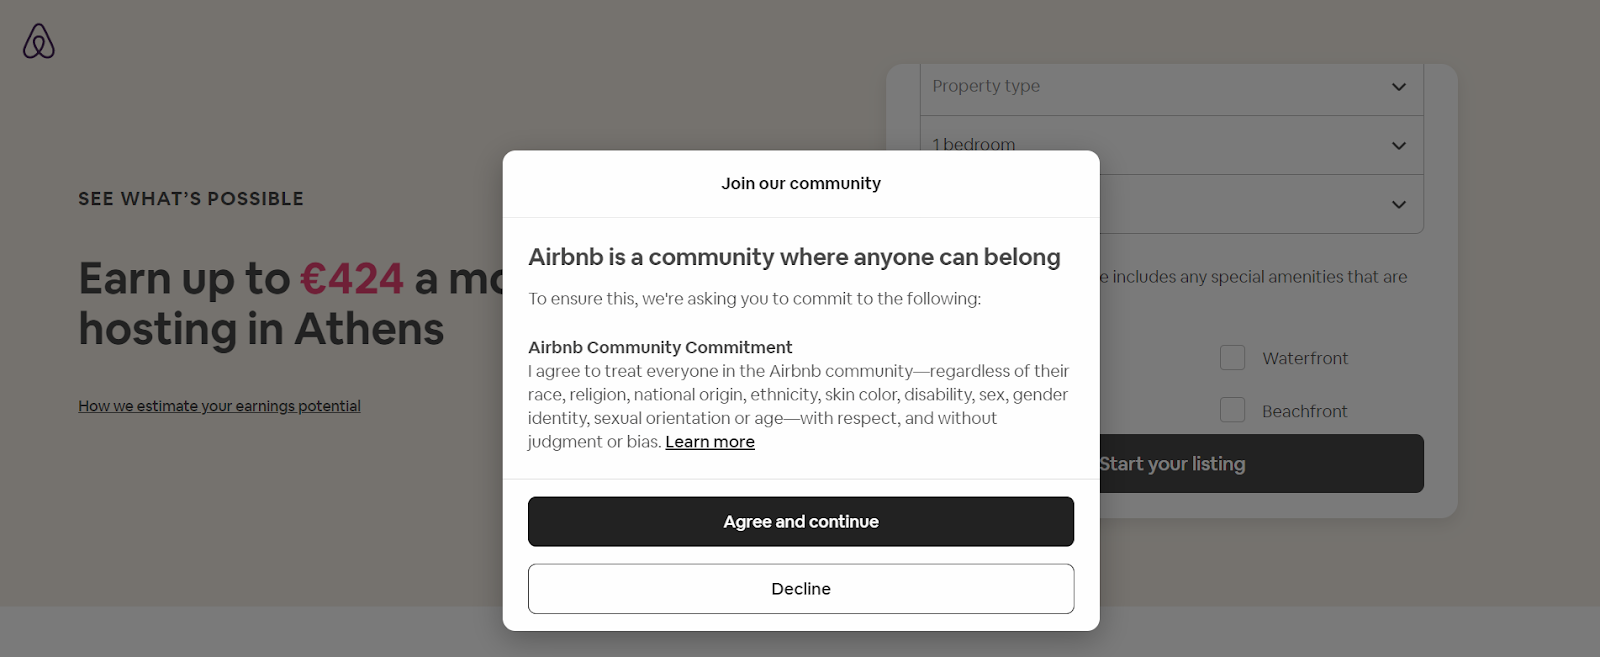Image resolution: width=1600 pixels, height=657 pixels.
Task: Open the Property type dropdown
Action: (x=1170, y=87)
